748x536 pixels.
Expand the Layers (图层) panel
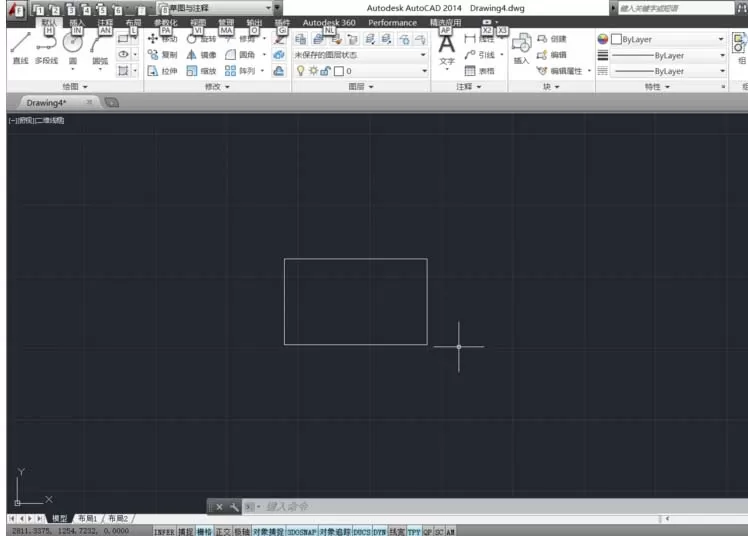tap(361, 86)
